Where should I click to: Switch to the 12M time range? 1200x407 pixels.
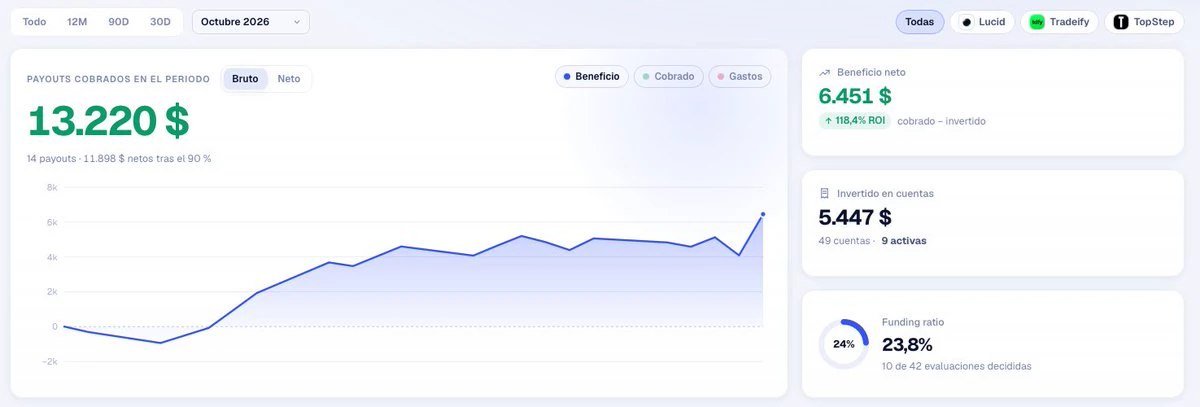pos(77,22)
